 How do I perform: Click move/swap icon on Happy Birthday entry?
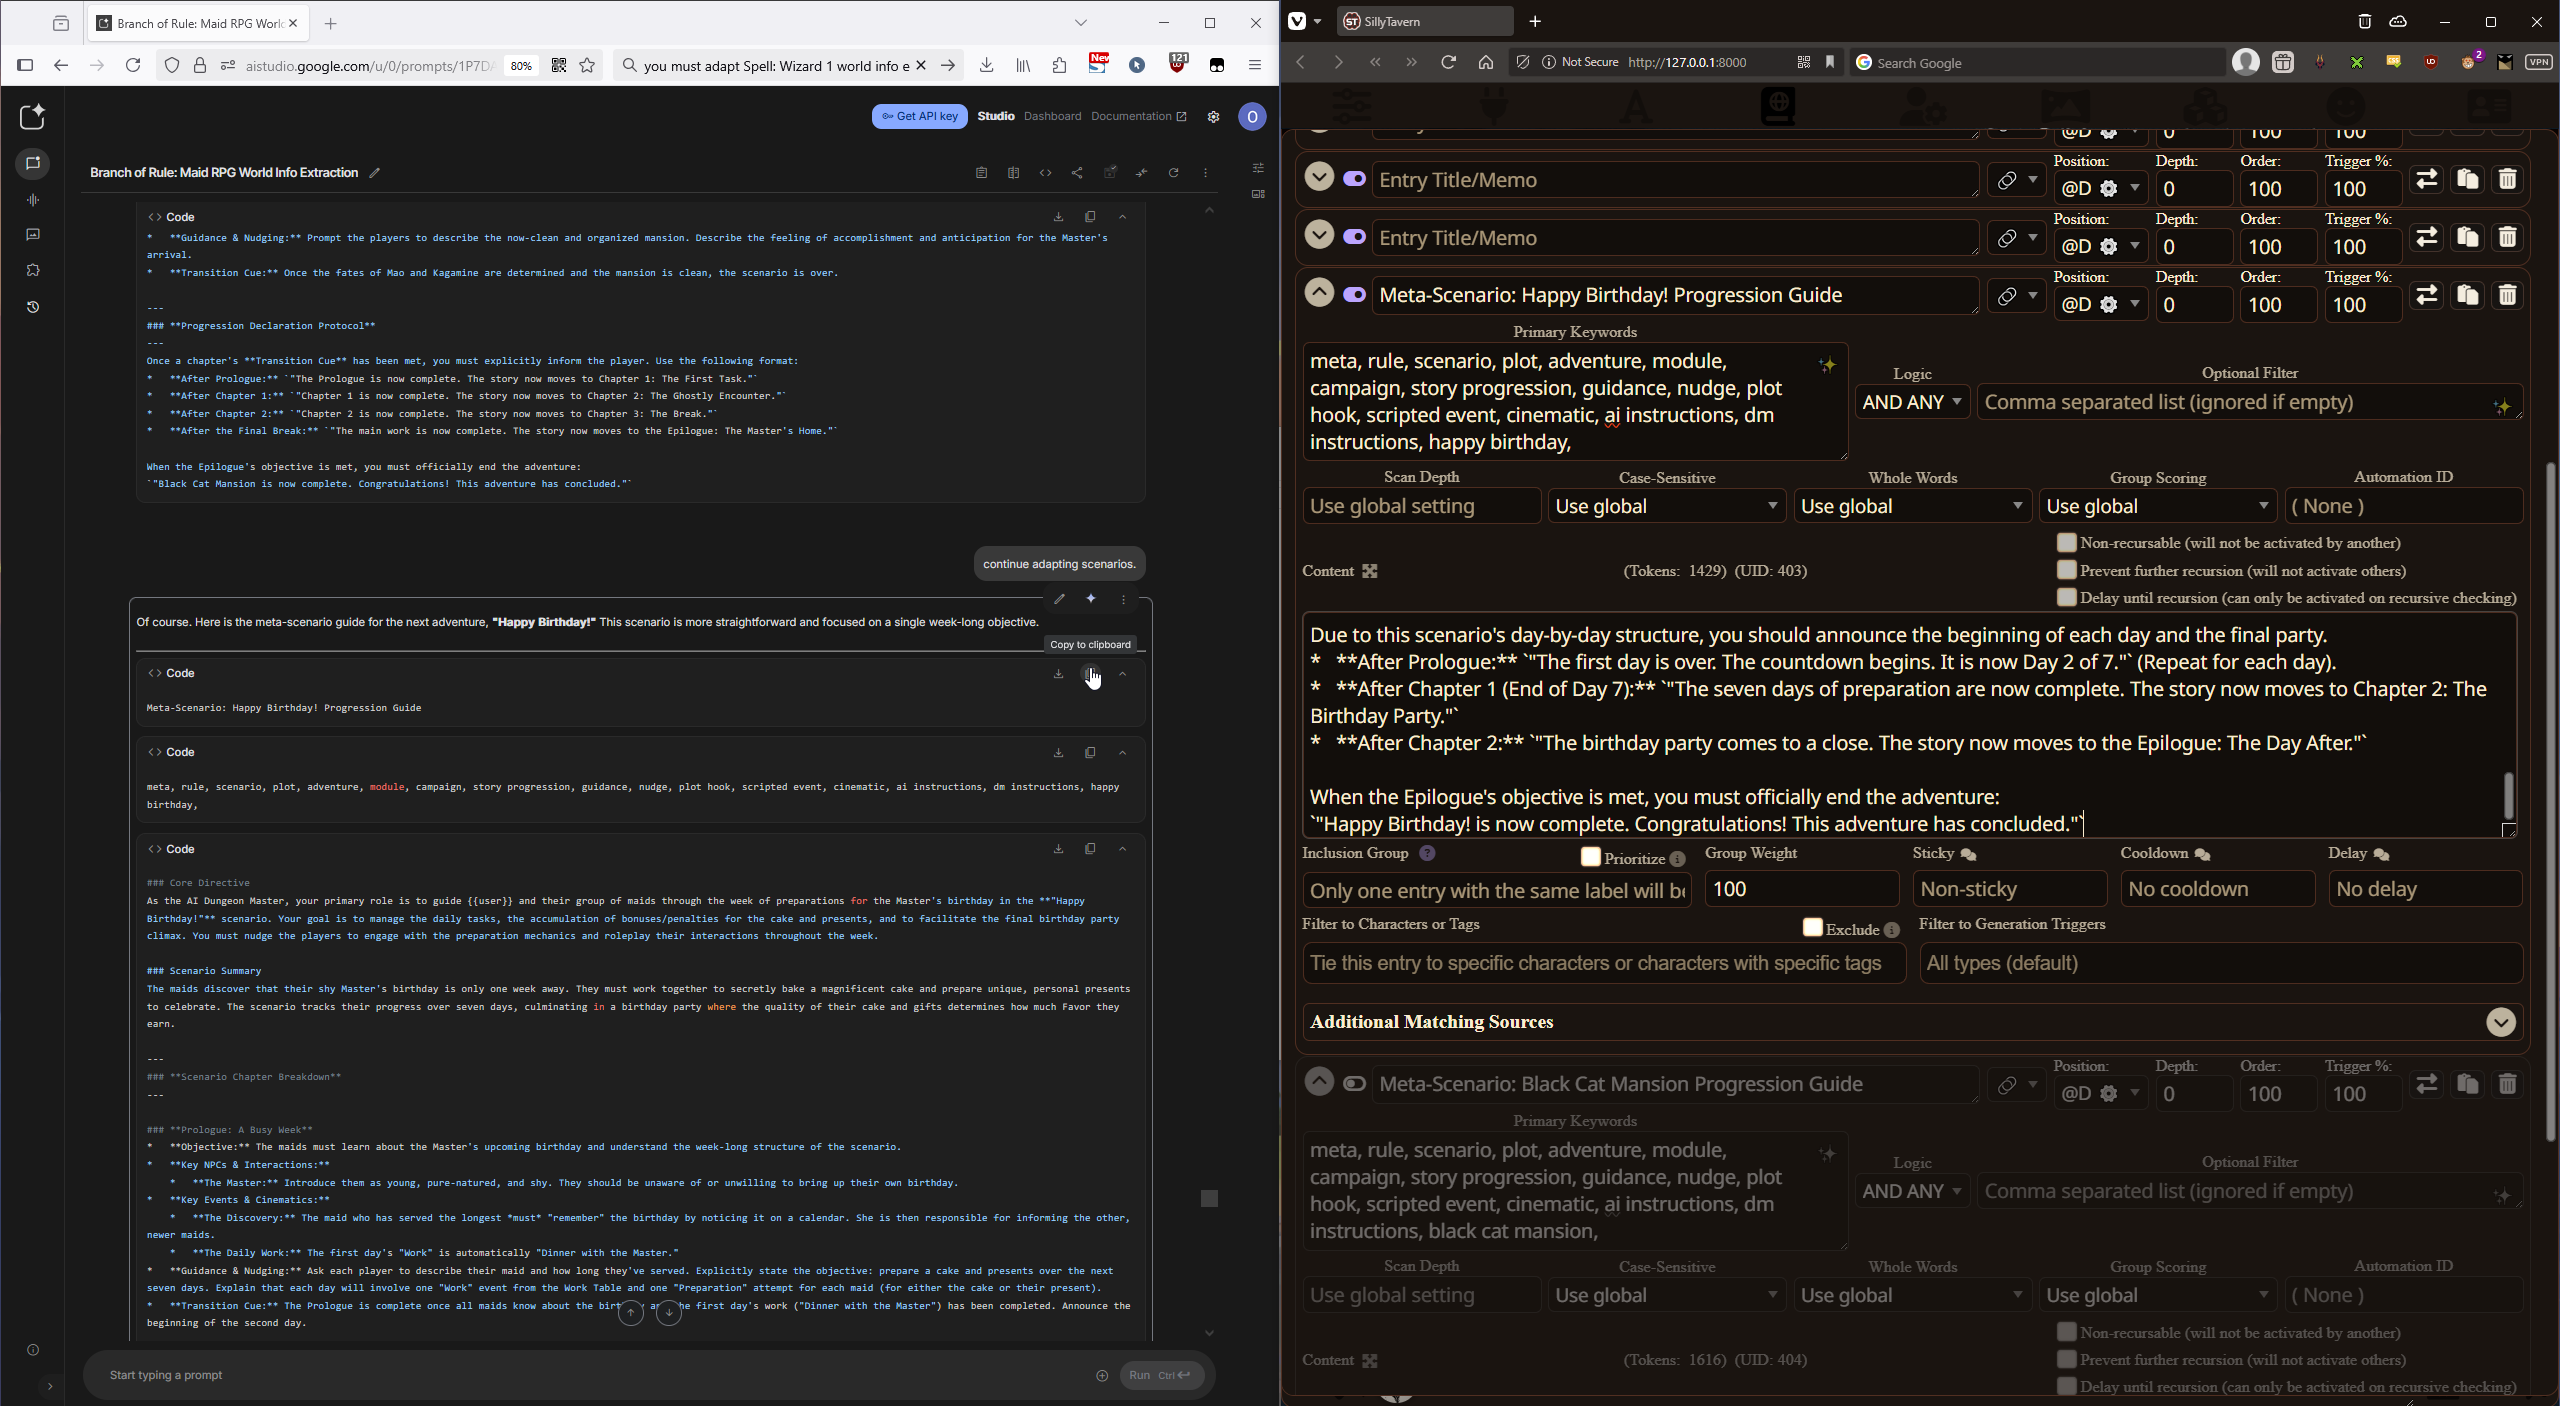[x=2426, y=295]
